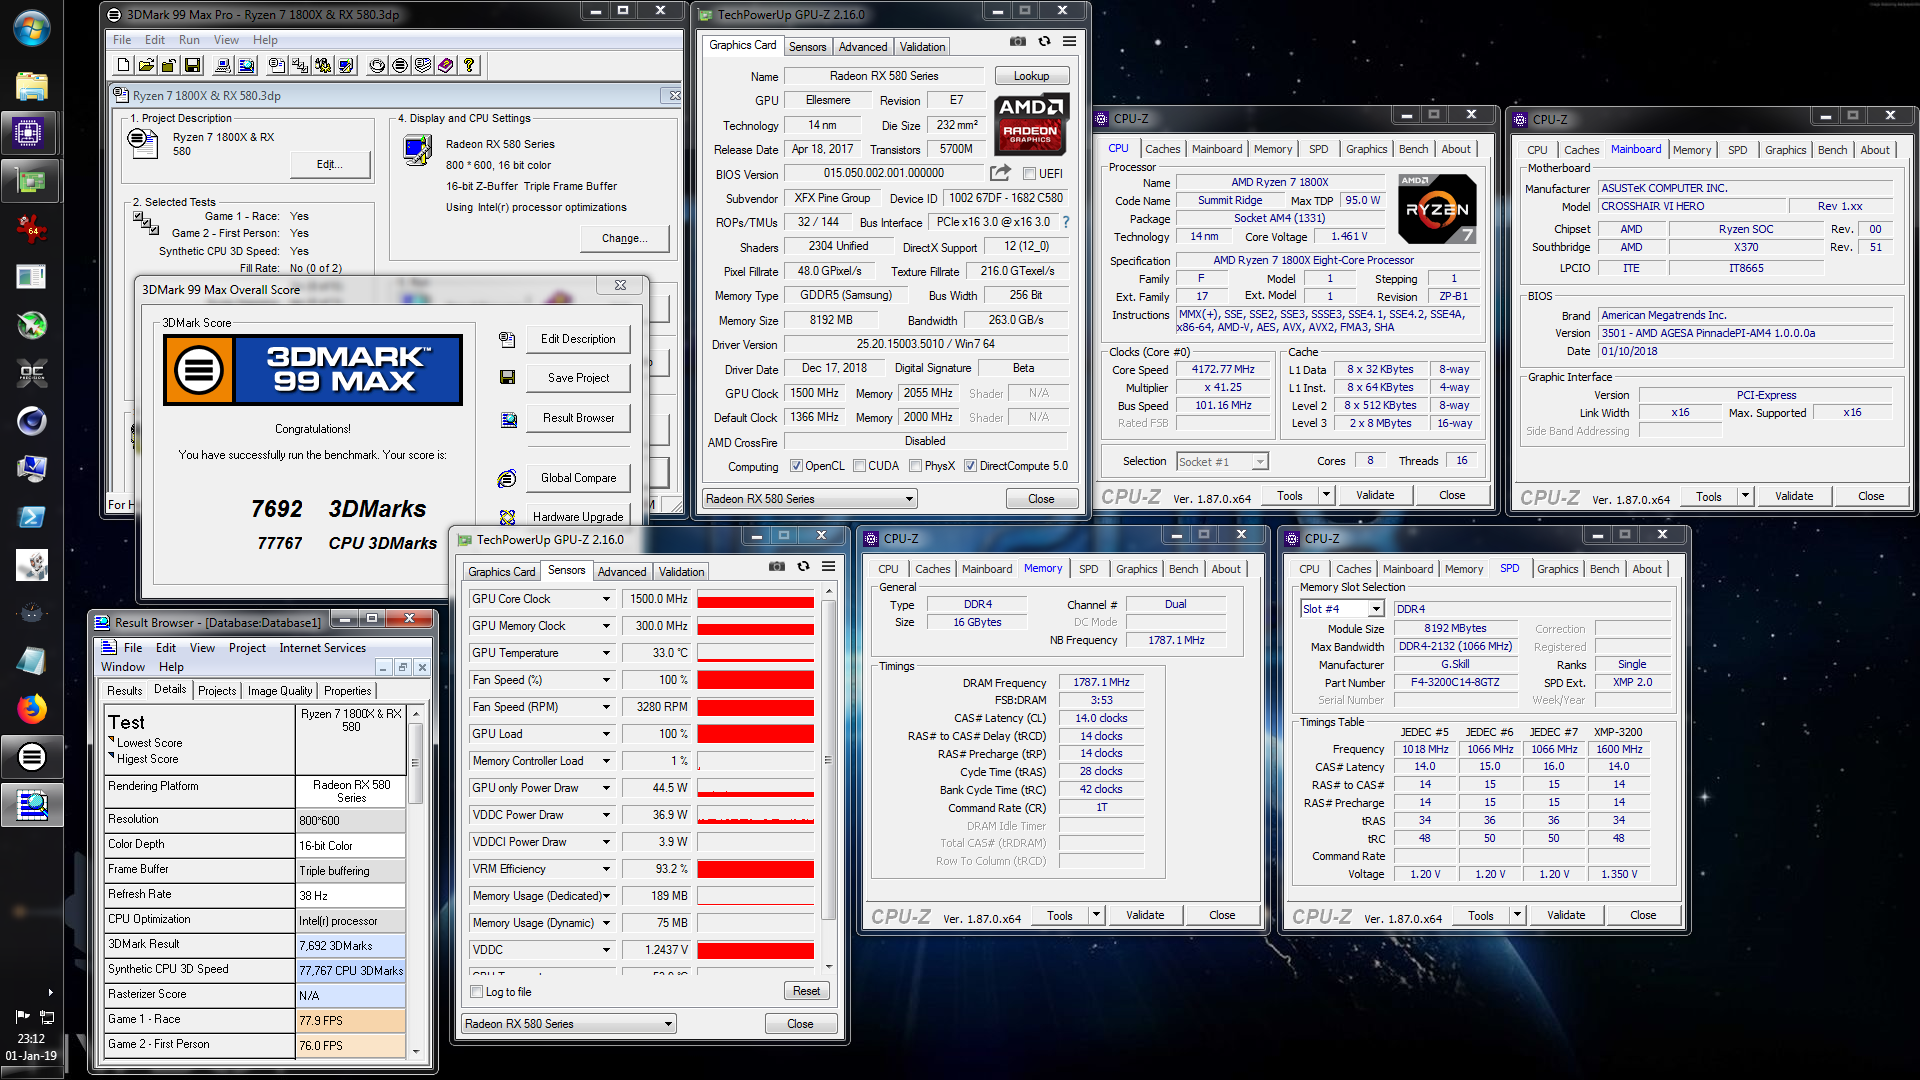1920x1080 pixels.
Task: Open Firefox from the taskbar
Action: 32,709
